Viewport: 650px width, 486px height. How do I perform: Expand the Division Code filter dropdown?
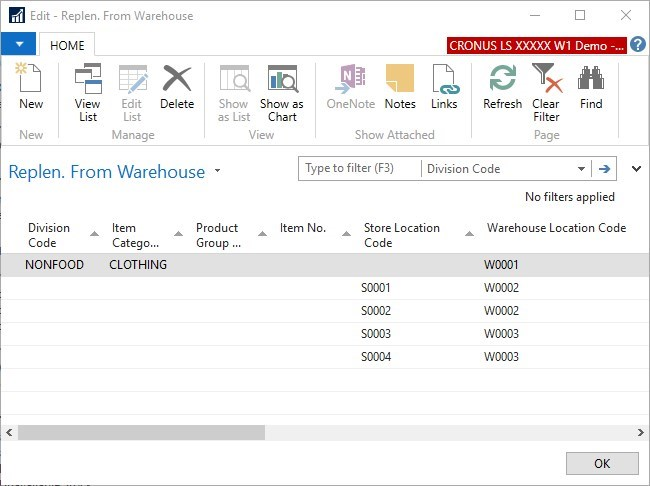tap(582, 169)
